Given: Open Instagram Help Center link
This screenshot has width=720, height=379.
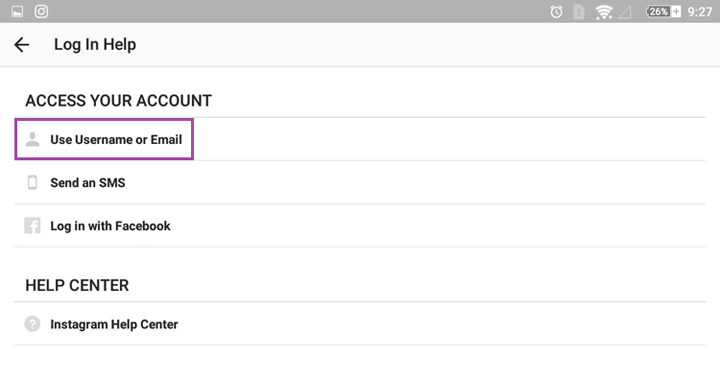Looking at the screenshot, I should click(360, 324).
